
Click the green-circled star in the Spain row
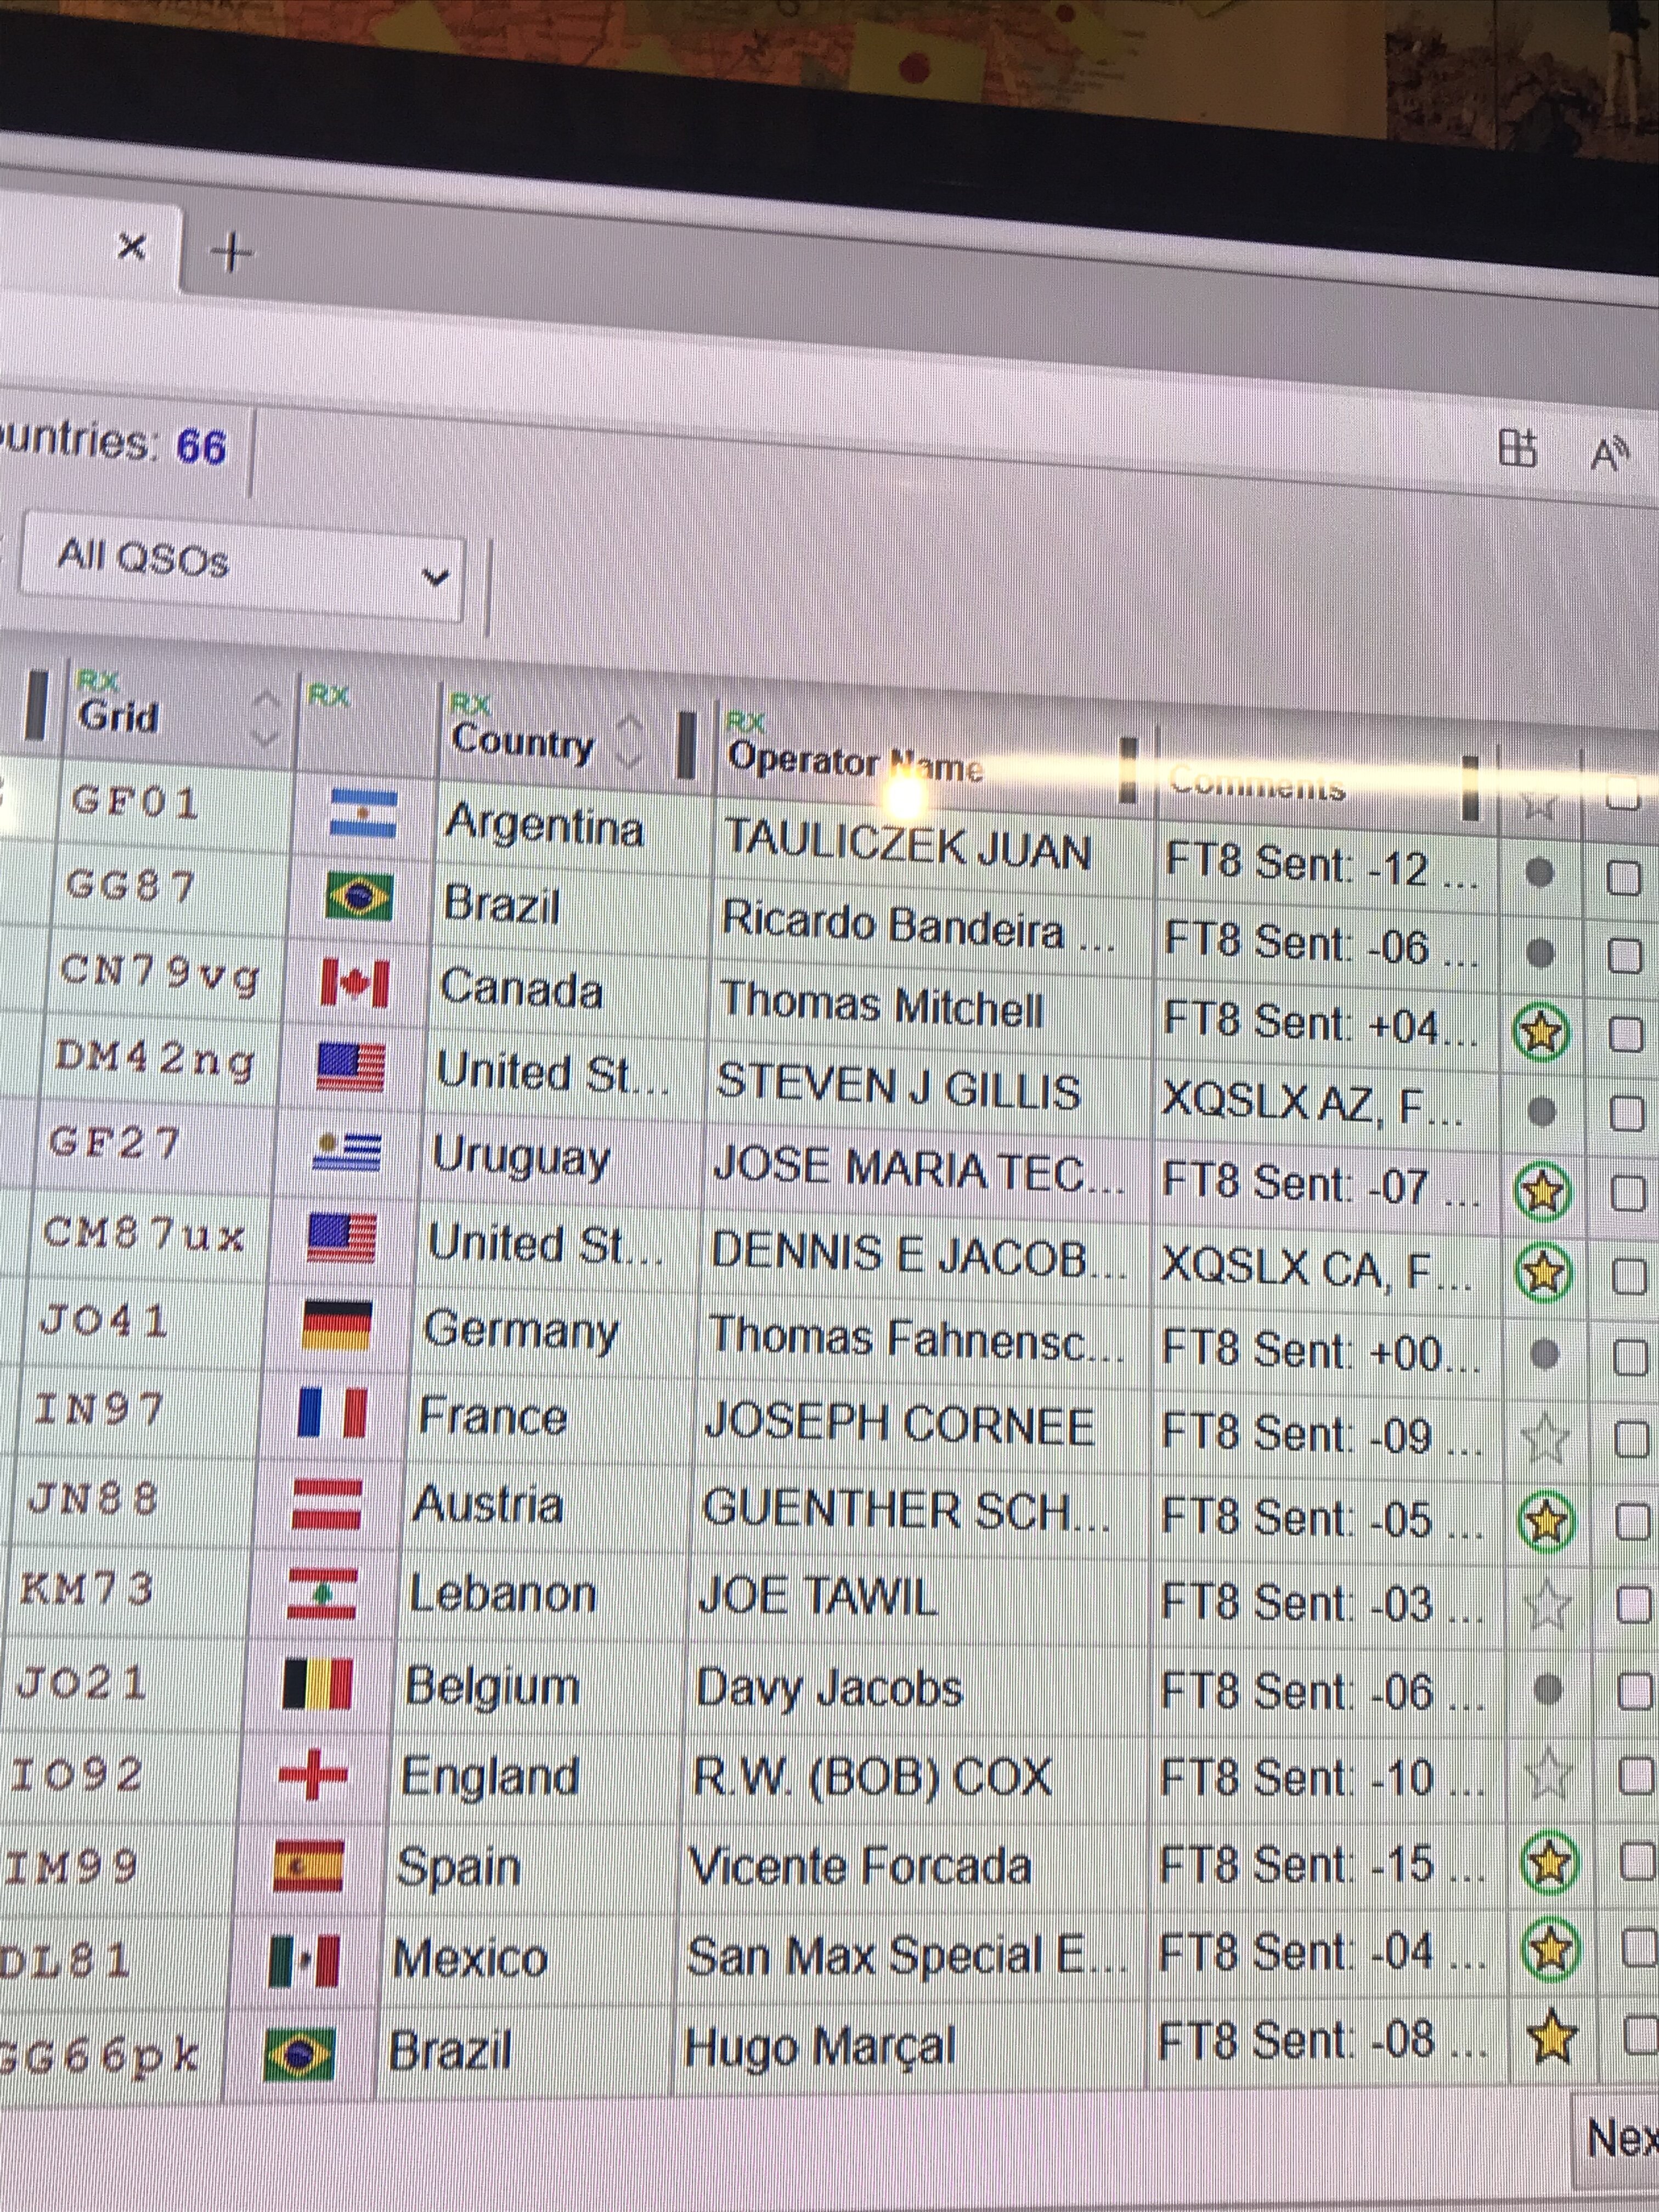pos(1549,1862)
